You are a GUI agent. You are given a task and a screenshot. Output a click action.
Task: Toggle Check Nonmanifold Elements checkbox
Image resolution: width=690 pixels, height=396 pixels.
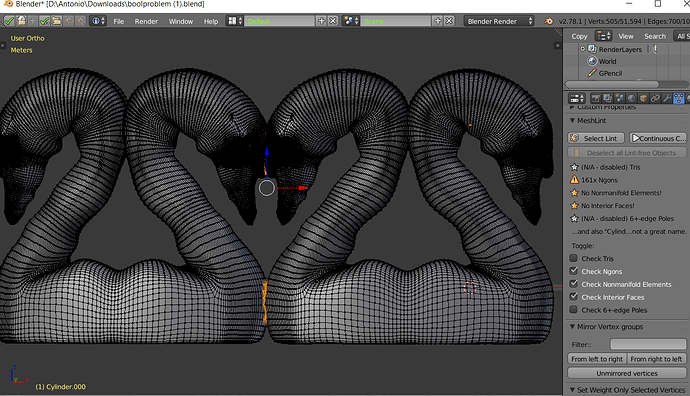click(x=573, y=283)
